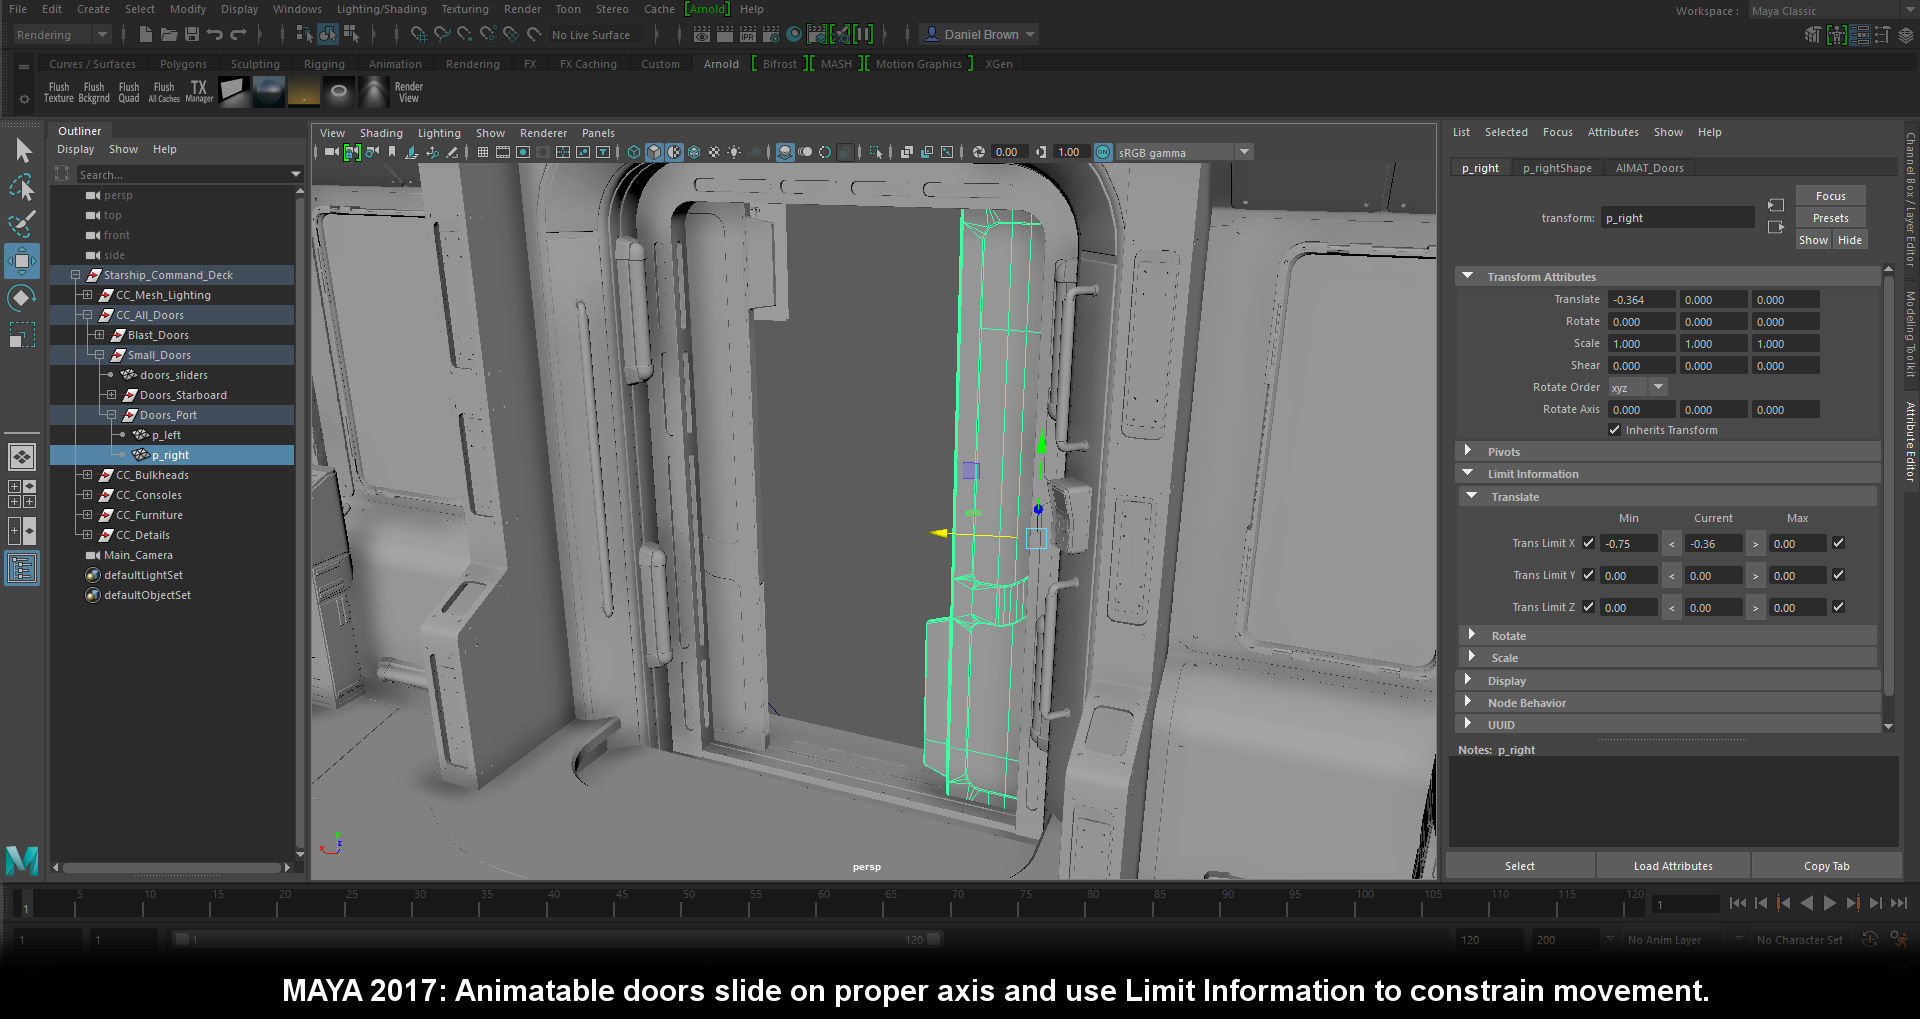Click the Modeling Toolkit icon at top right
1920x1019 pixels.
click(x=1812, y=35)
